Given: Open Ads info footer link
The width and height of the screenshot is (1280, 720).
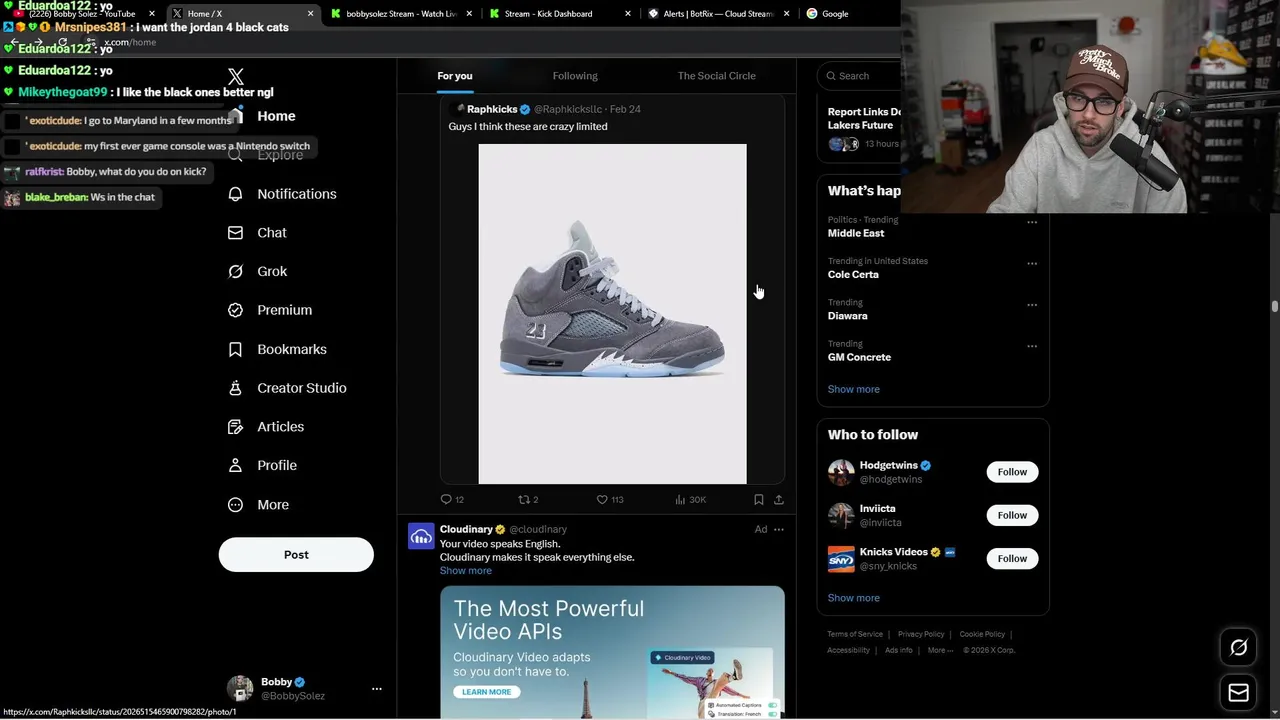Looking at the screenshot, I should [x=899, y=650].
